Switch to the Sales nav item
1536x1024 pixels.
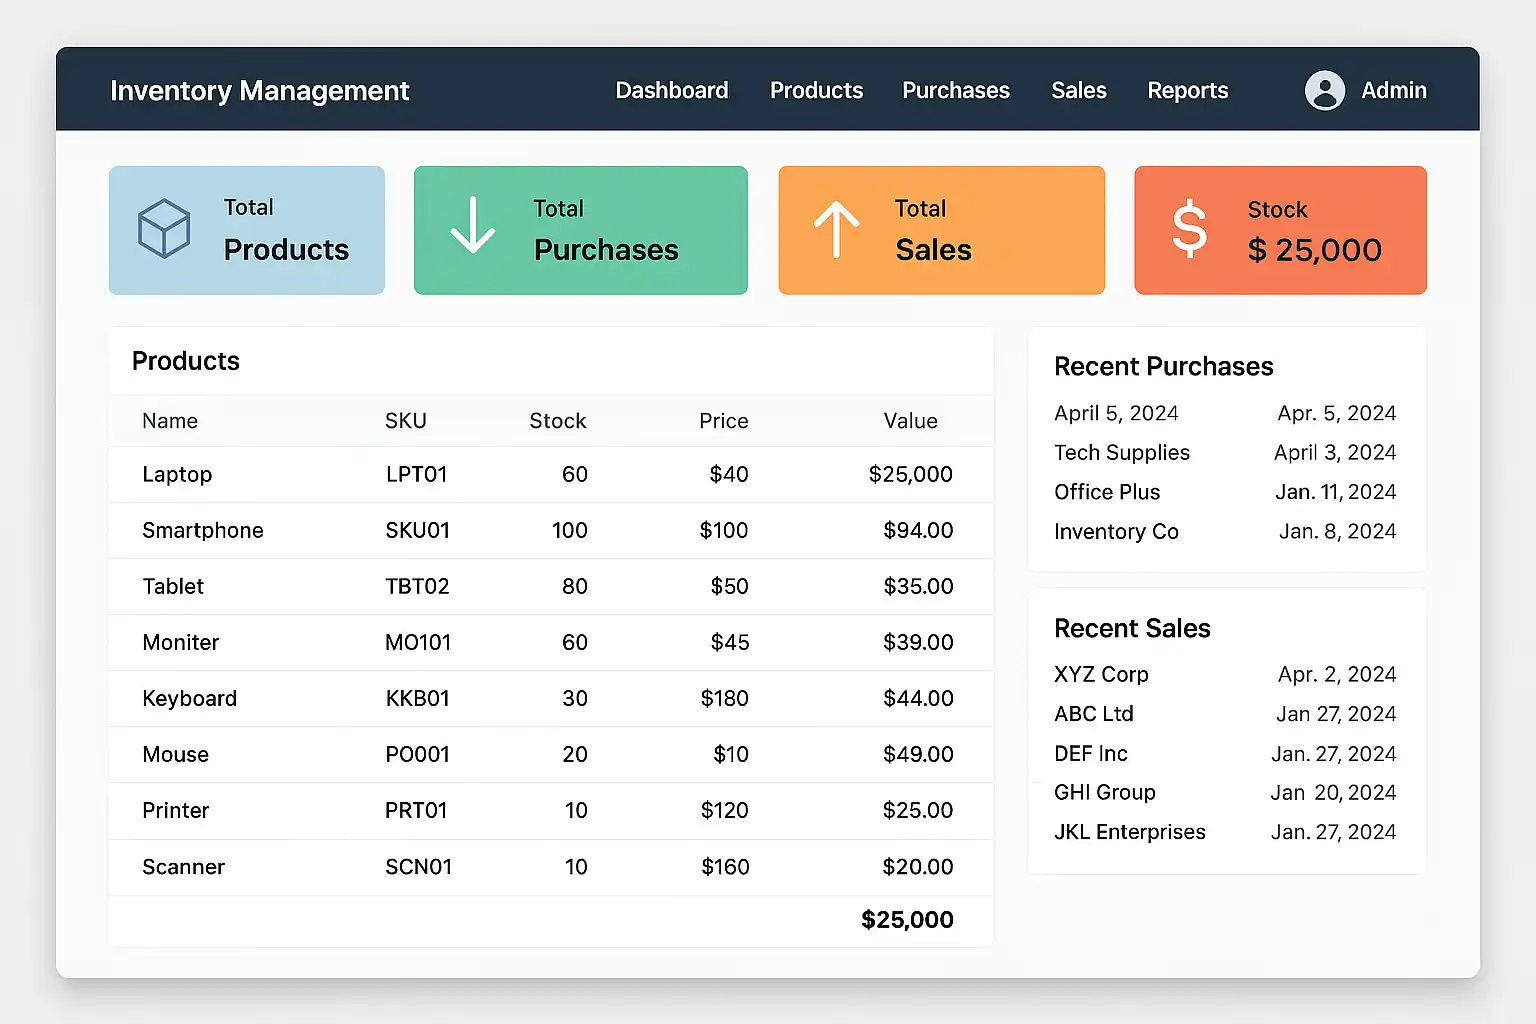pyautogui.click(x=1078, y=91)
